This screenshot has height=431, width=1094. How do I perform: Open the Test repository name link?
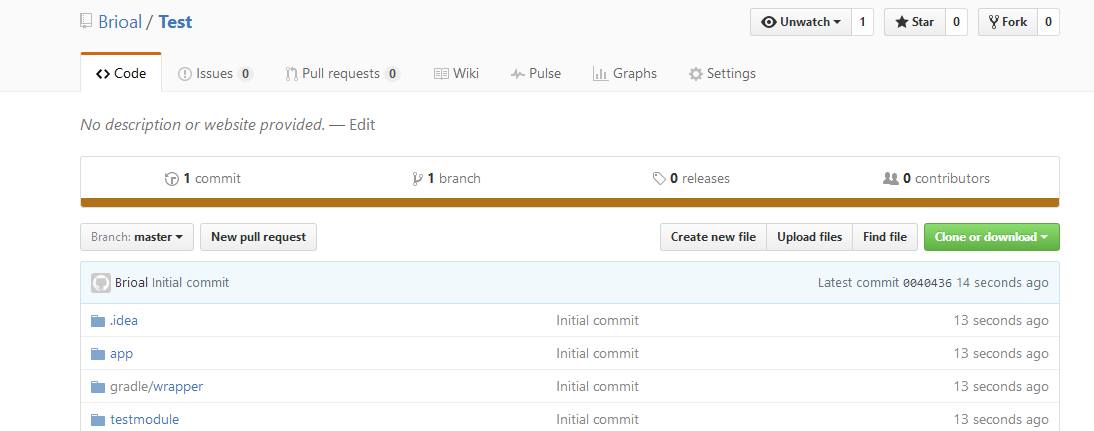tap(175, 22)
